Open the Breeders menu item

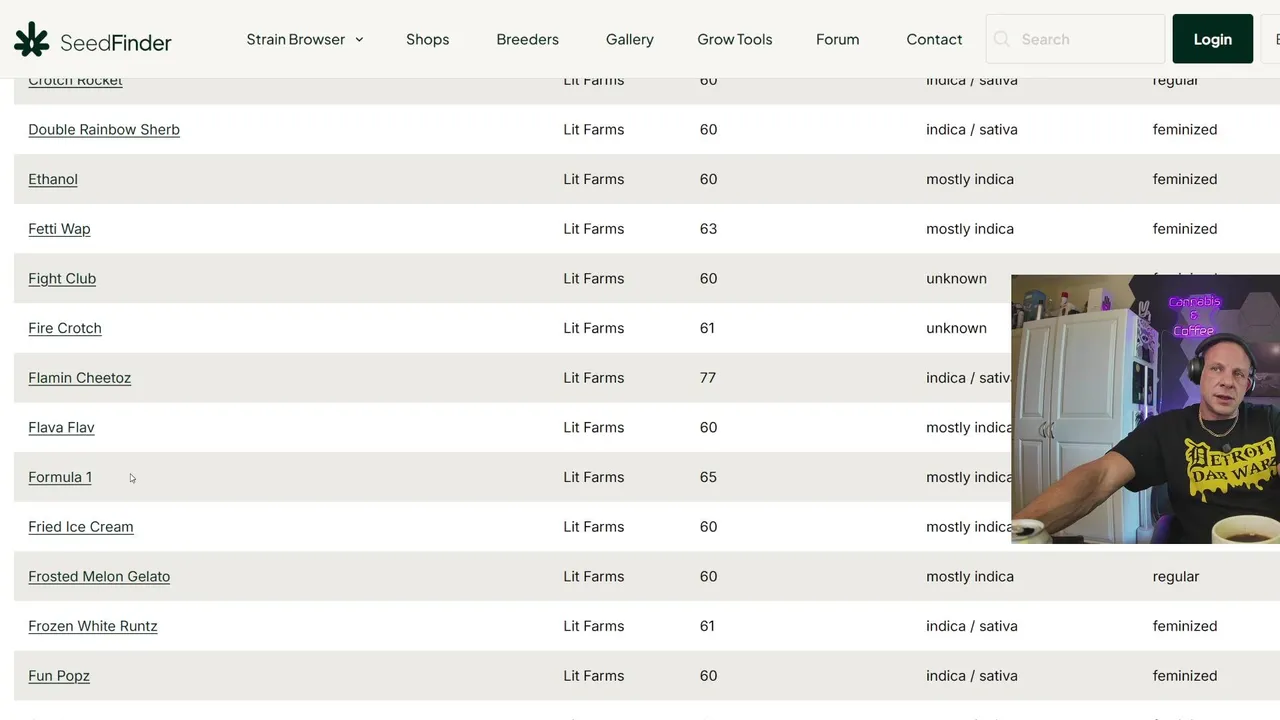tap(527, 40)
